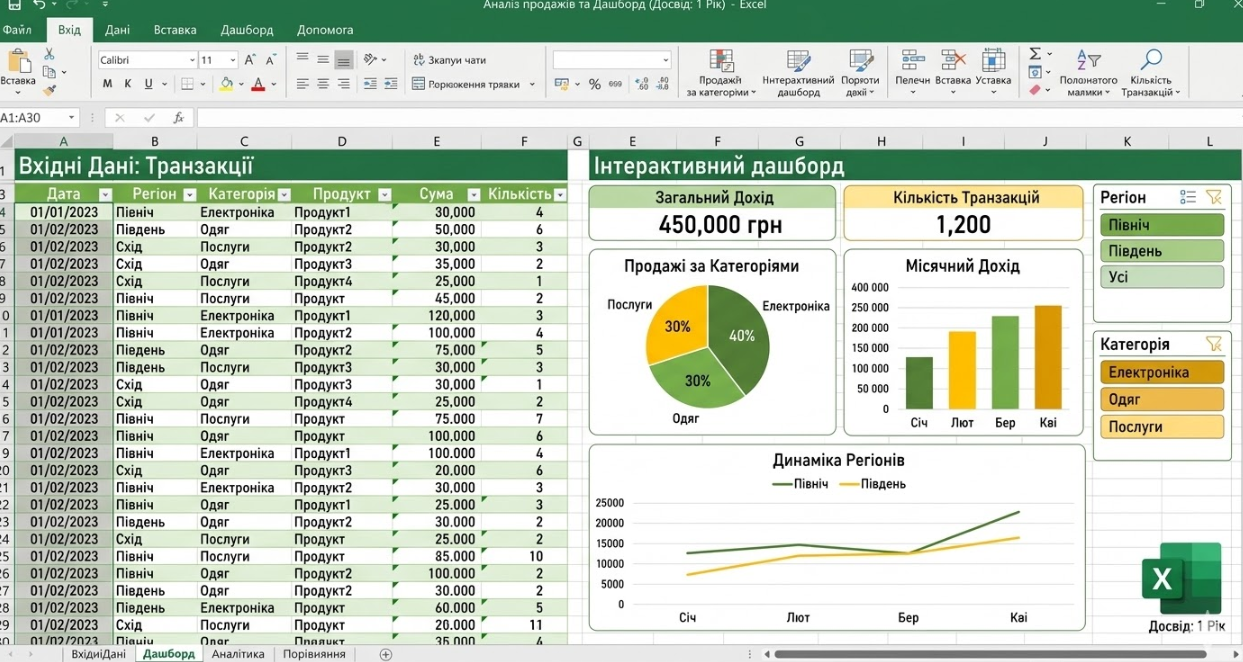1243x662 pixels.
Task: Open the Регіон column filter dropdown
Action: point(190,194)
